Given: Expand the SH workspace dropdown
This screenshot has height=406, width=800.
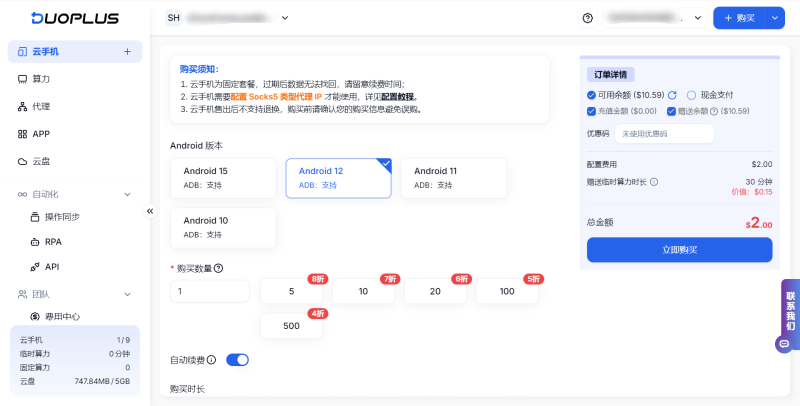Looking at the screenshot, I should tap(285, 18).
